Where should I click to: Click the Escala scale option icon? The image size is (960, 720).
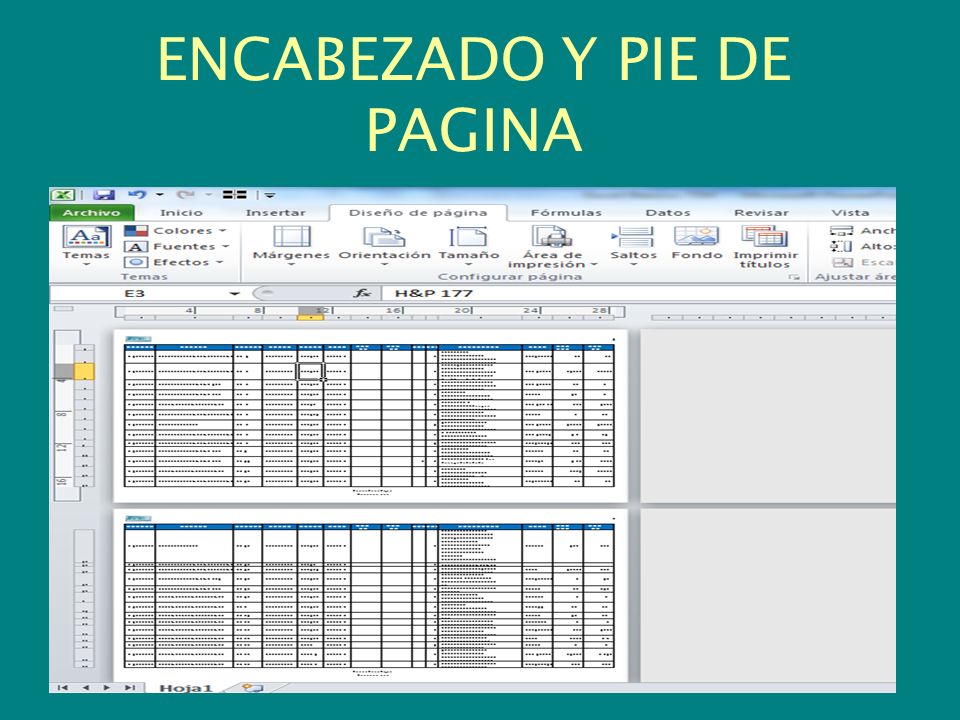(843, 262)
